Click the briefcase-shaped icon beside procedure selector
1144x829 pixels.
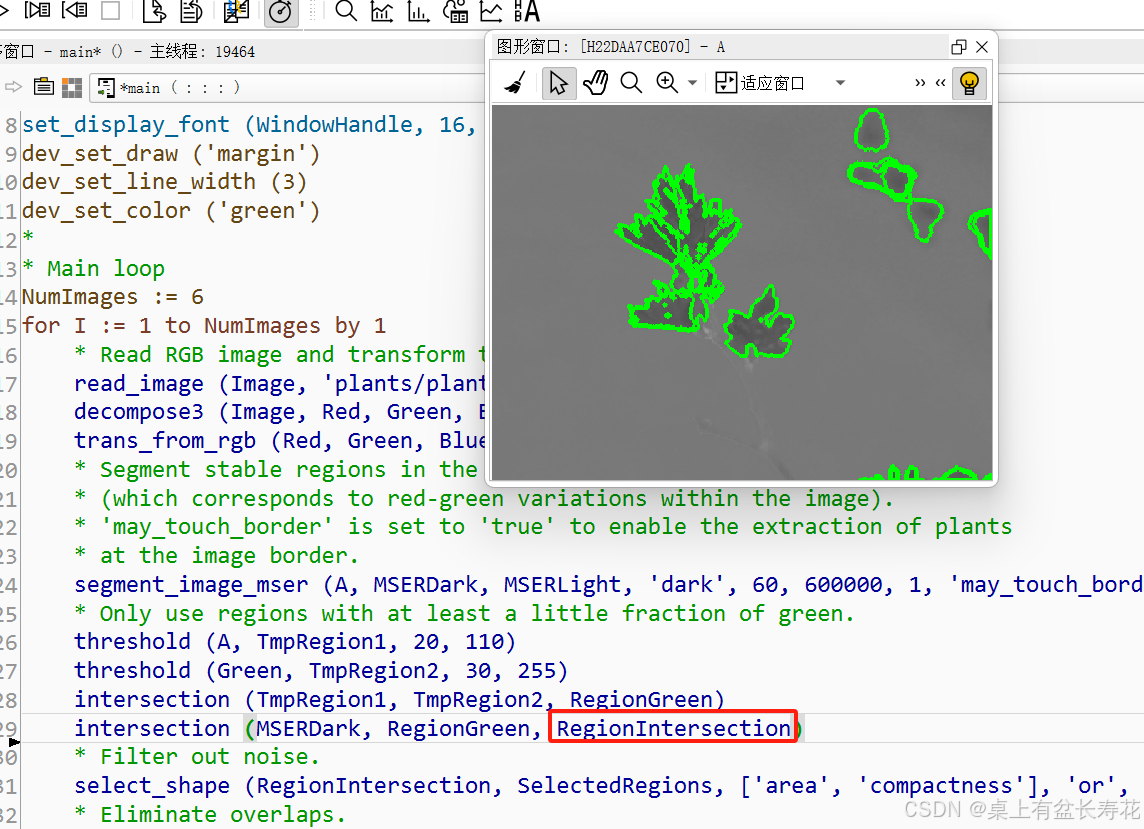point(44,88)
